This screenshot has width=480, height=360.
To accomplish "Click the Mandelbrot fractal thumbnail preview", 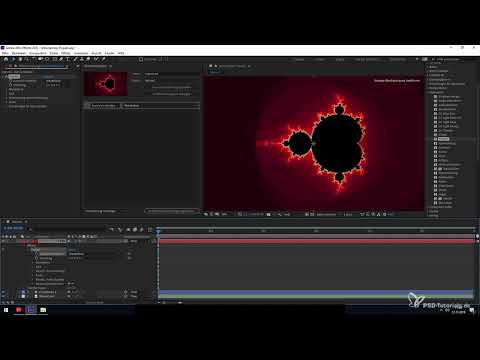I will point(106,84).
